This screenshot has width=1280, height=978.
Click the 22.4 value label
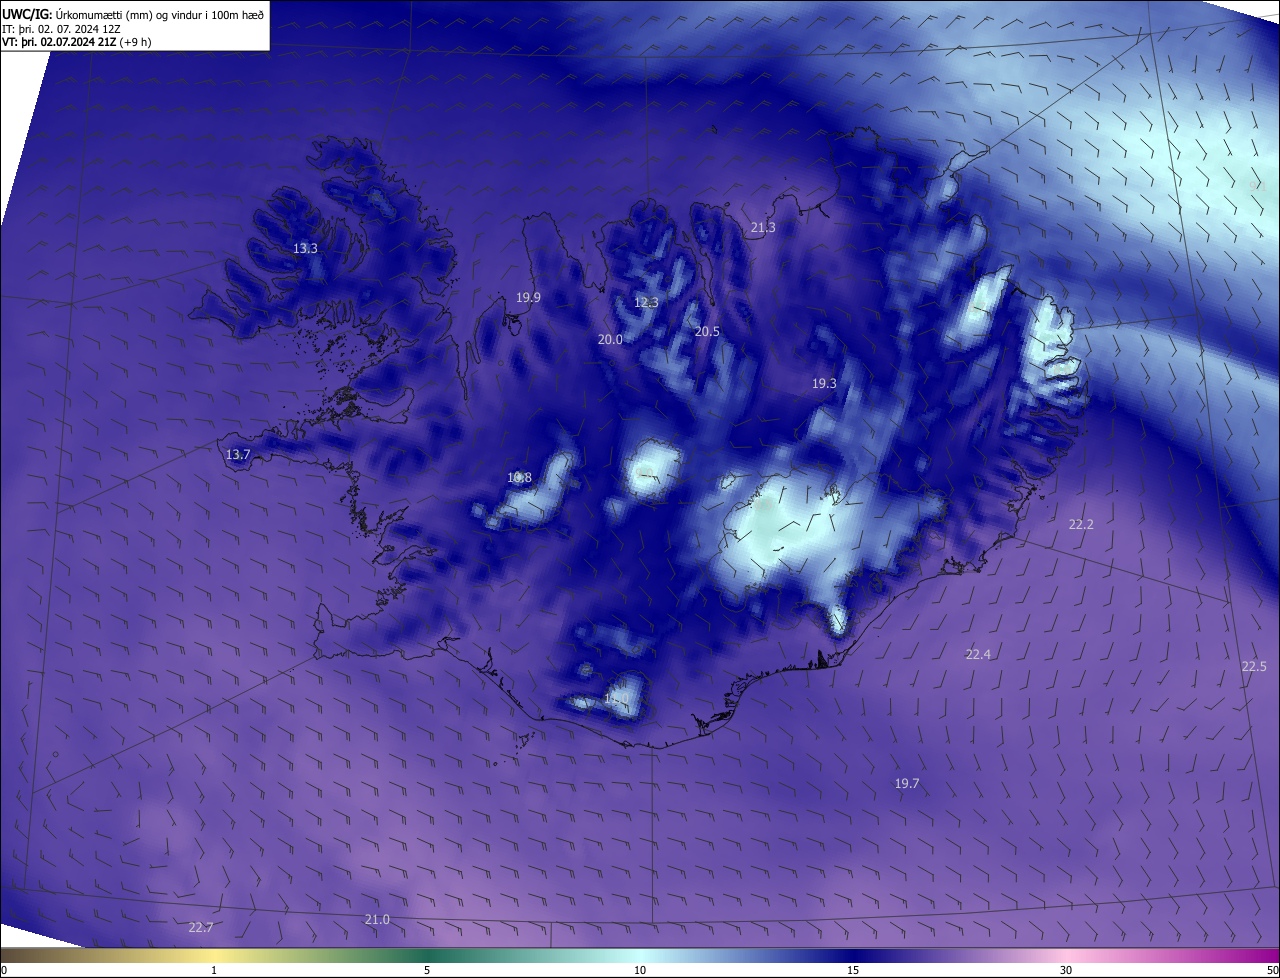978,654
